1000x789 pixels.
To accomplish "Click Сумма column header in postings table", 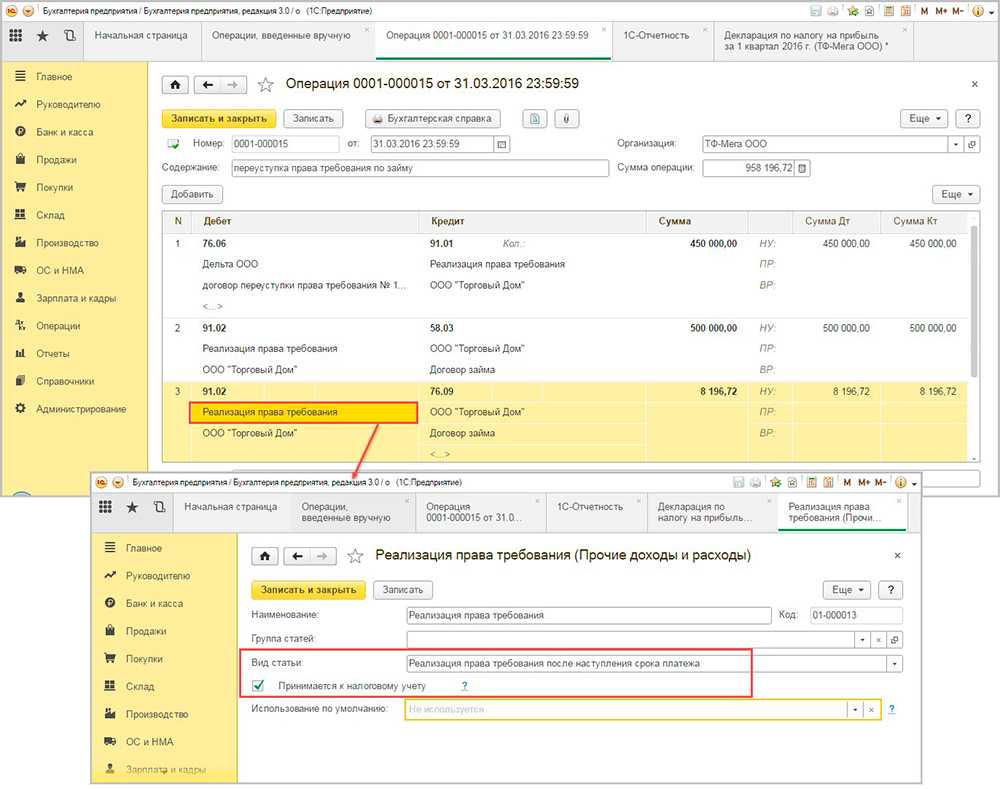I will click(675, 221).
